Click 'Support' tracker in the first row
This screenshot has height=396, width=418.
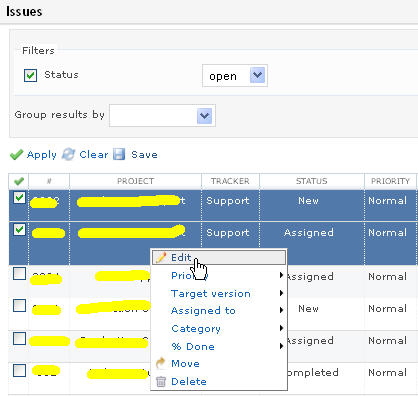tap(228, 201)
